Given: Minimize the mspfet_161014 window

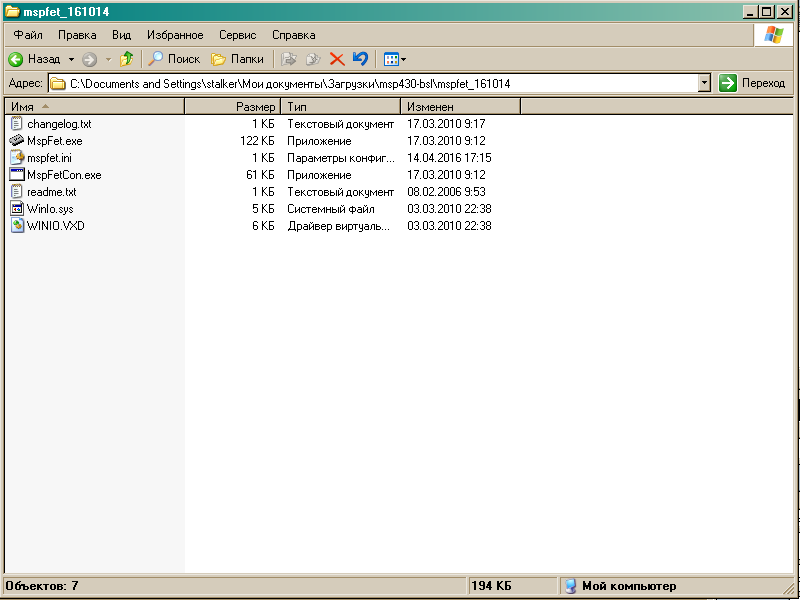Looking at the screenshot, I should click(749, 12).
